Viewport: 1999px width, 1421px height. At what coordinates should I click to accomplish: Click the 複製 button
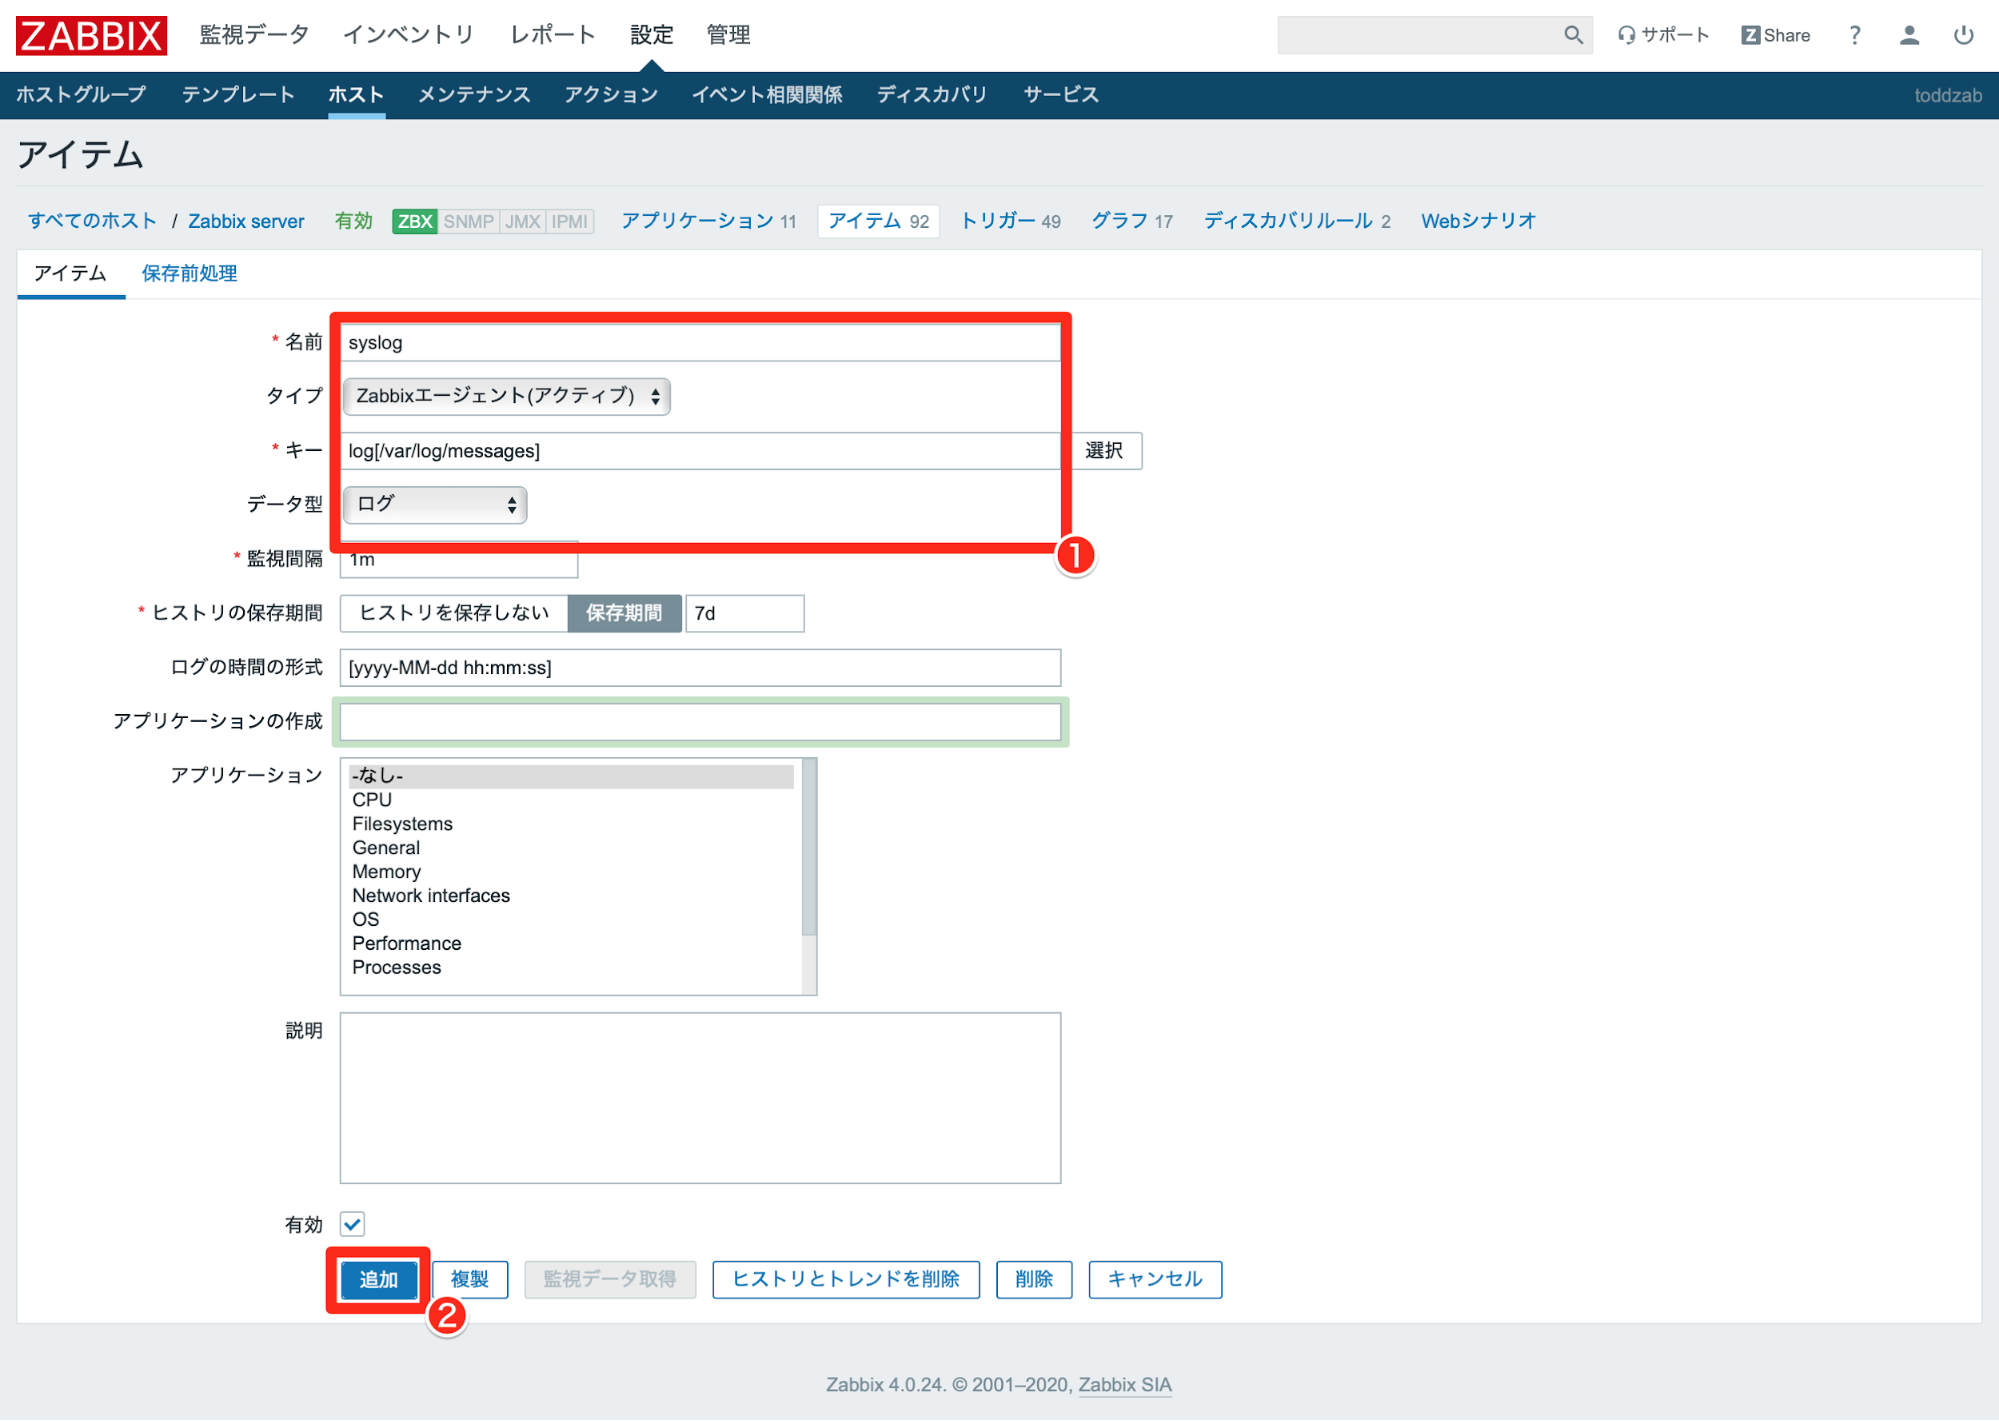(x=470, y=1279)
